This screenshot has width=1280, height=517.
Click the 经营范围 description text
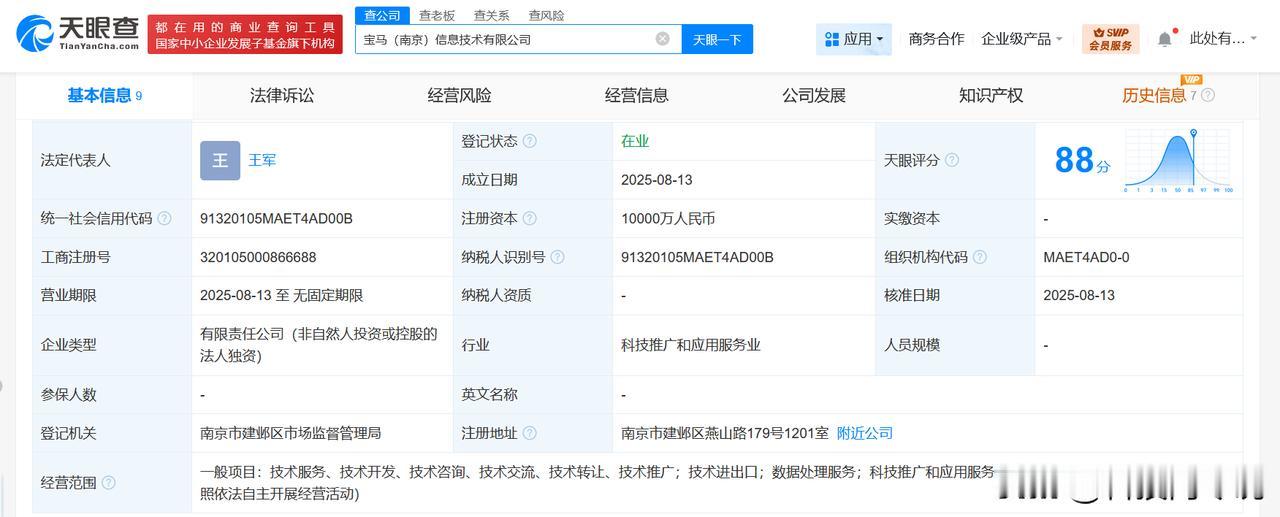pos(598,483)
